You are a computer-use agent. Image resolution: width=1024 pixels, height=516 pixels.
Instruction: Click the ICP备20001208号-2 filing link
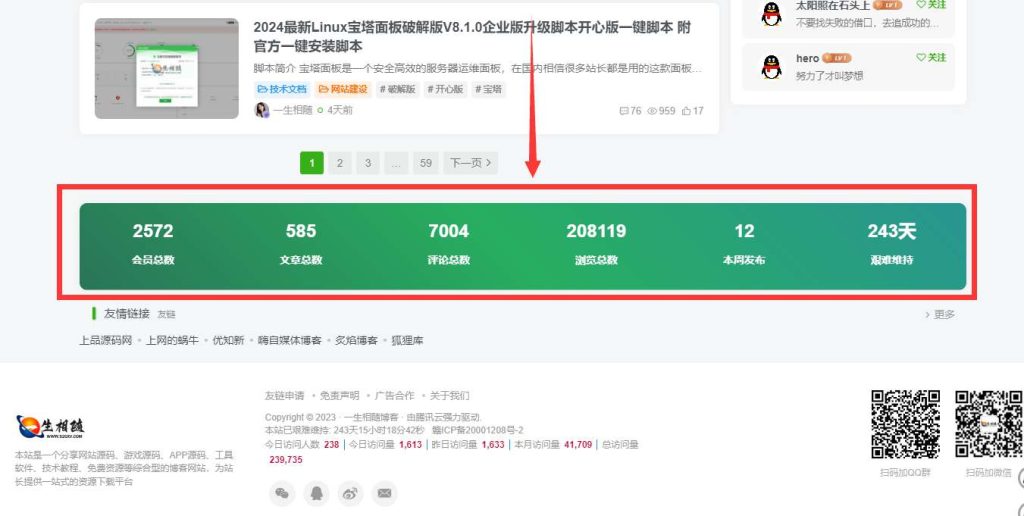478,430
